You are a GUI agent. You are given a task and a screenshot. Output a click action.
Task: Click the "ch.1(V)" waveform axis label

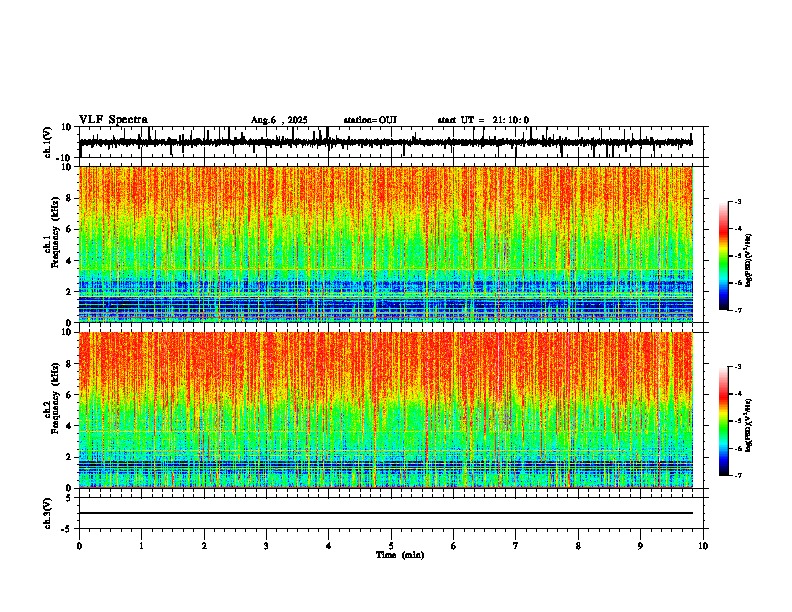coord(48,142)
